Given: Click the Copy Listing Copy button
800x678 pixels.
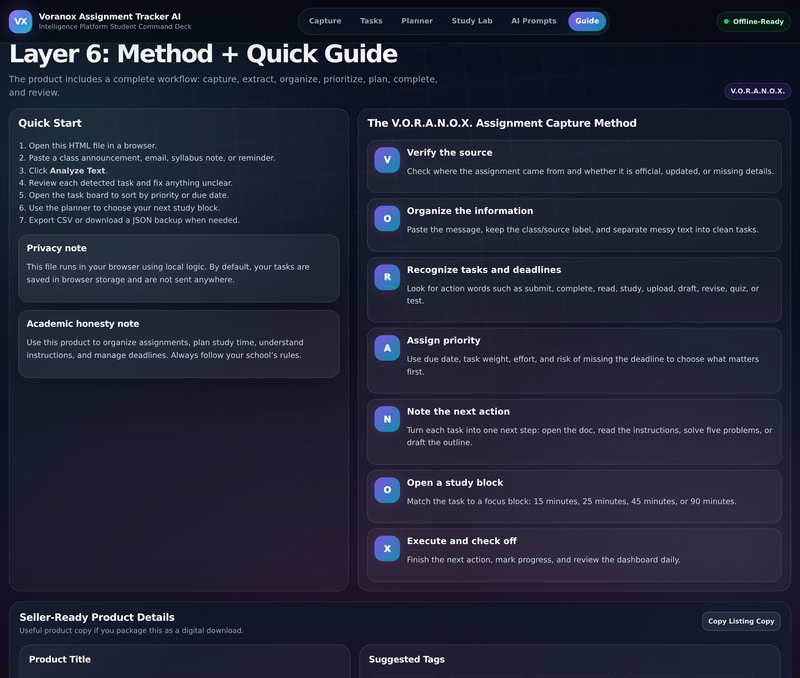Looking at the screenshot, I should 741,621.
